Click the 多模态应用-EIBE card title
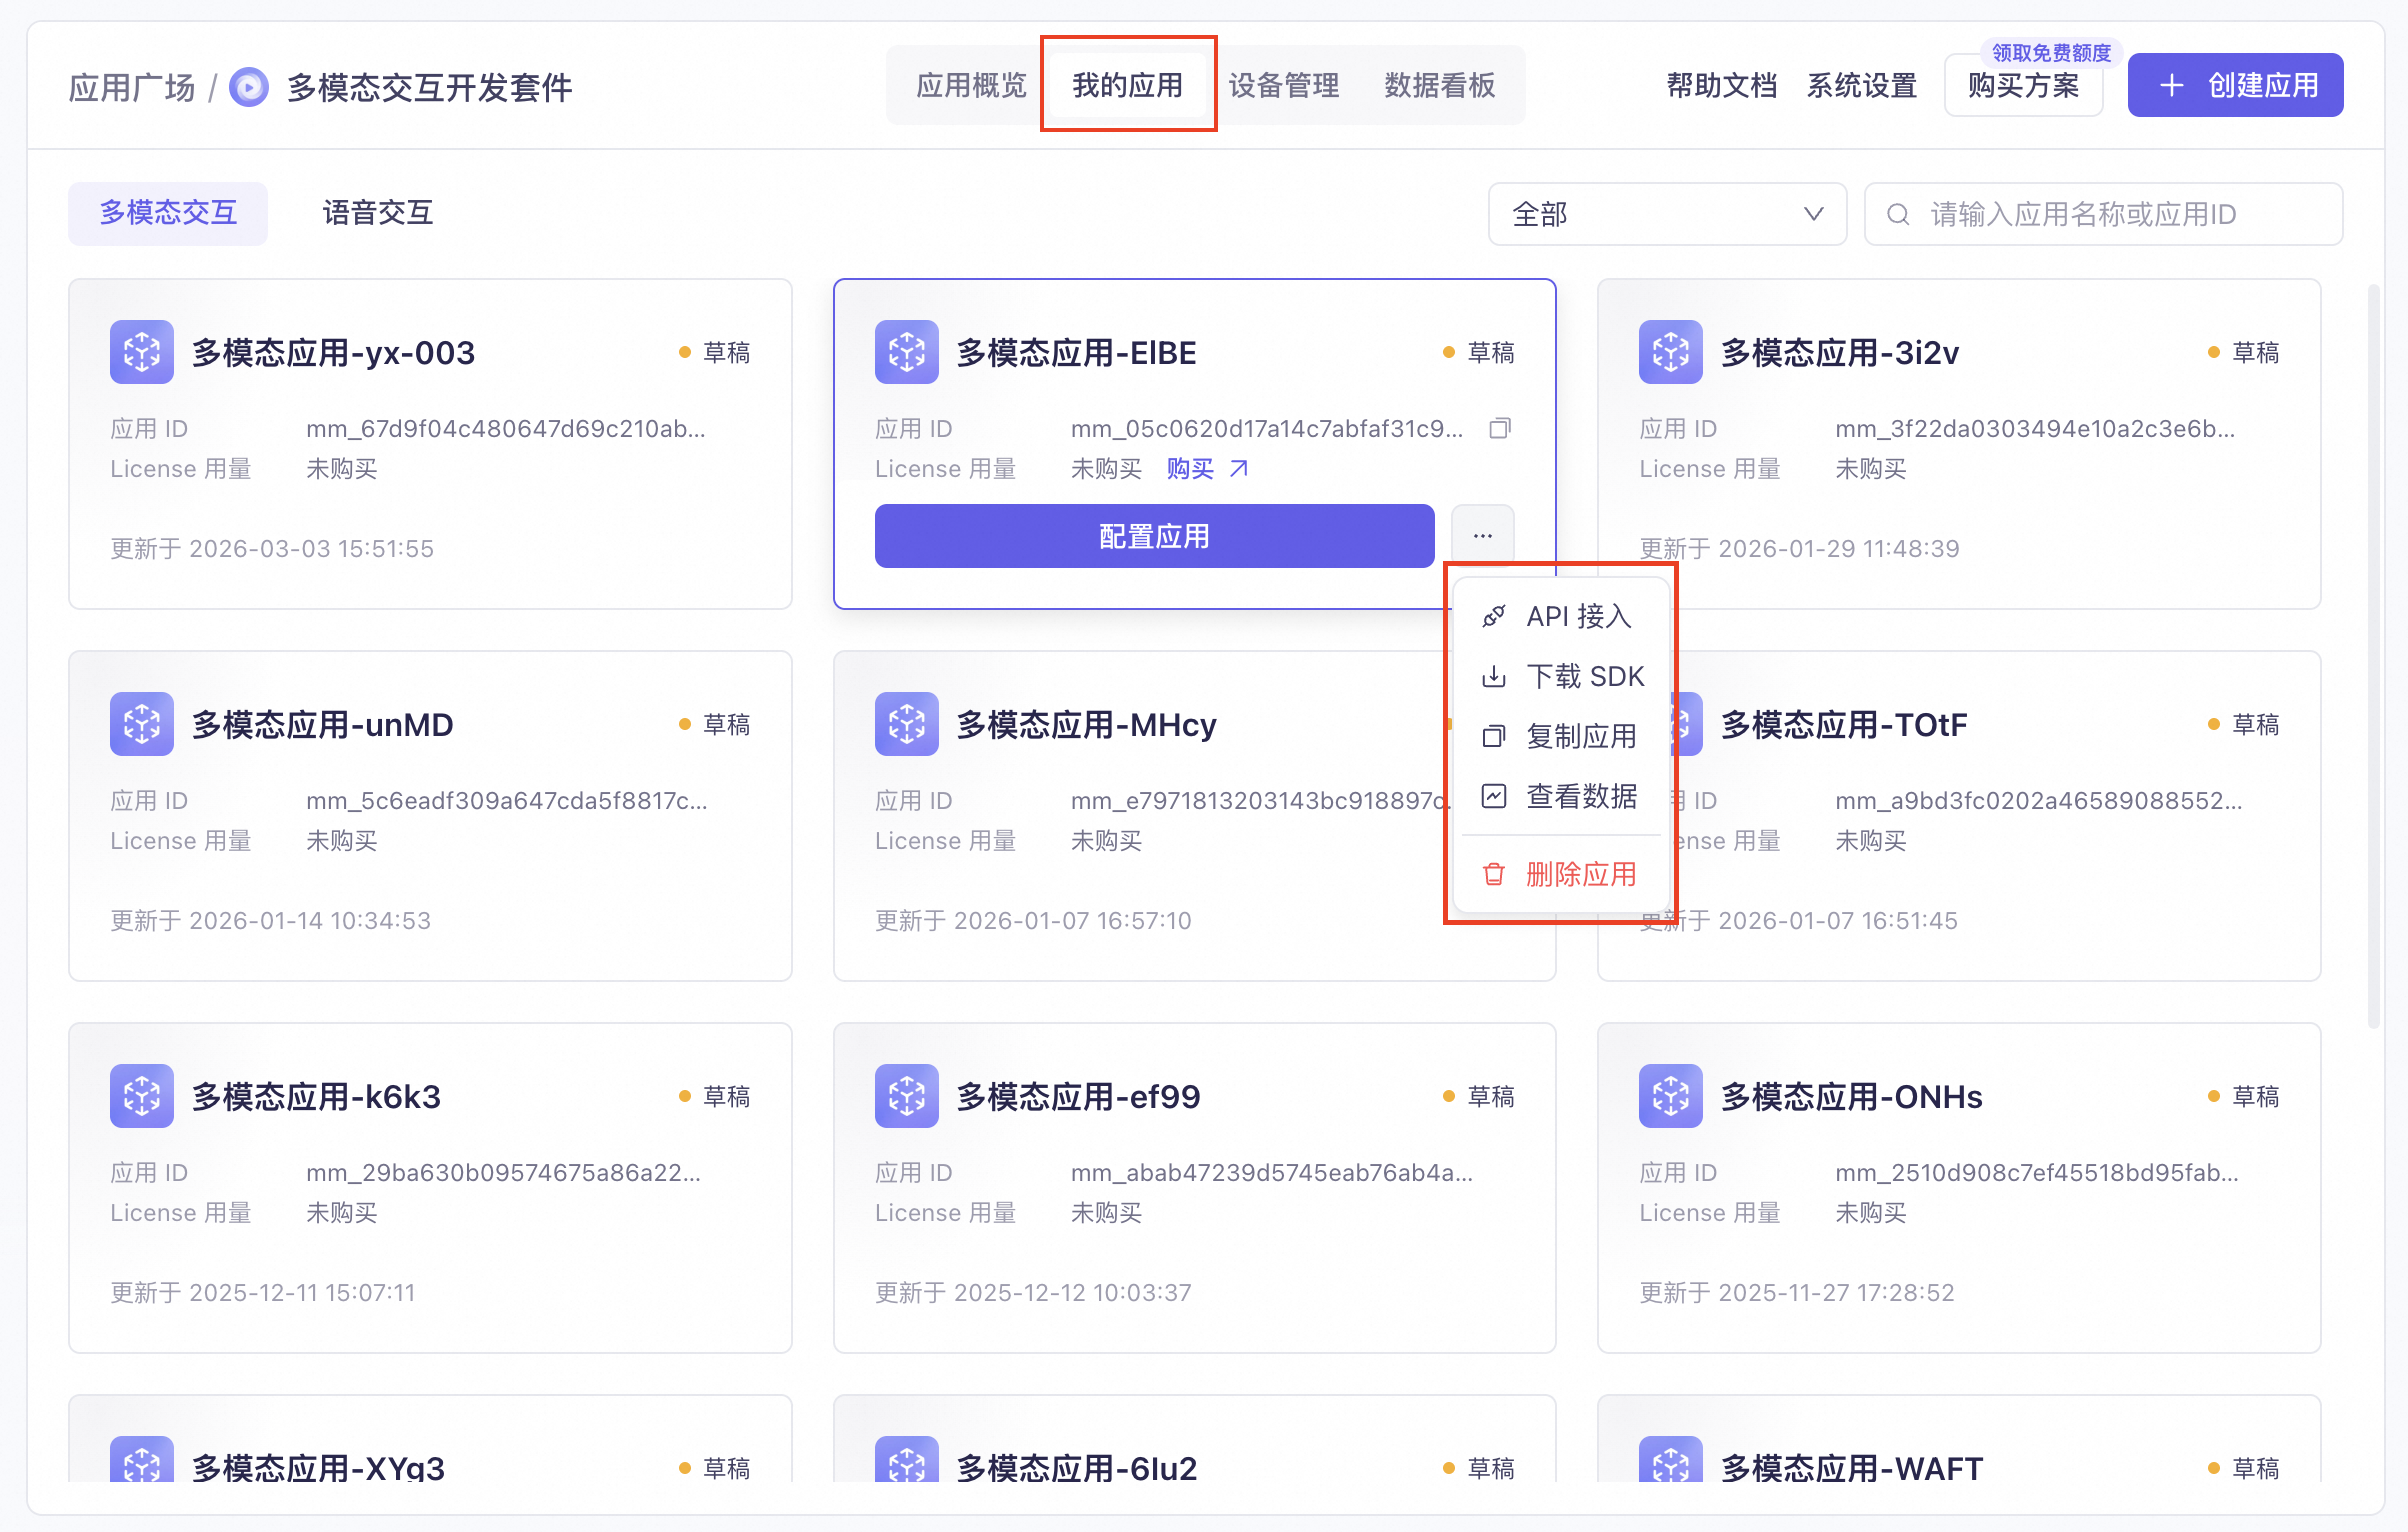 point(1077,353)
